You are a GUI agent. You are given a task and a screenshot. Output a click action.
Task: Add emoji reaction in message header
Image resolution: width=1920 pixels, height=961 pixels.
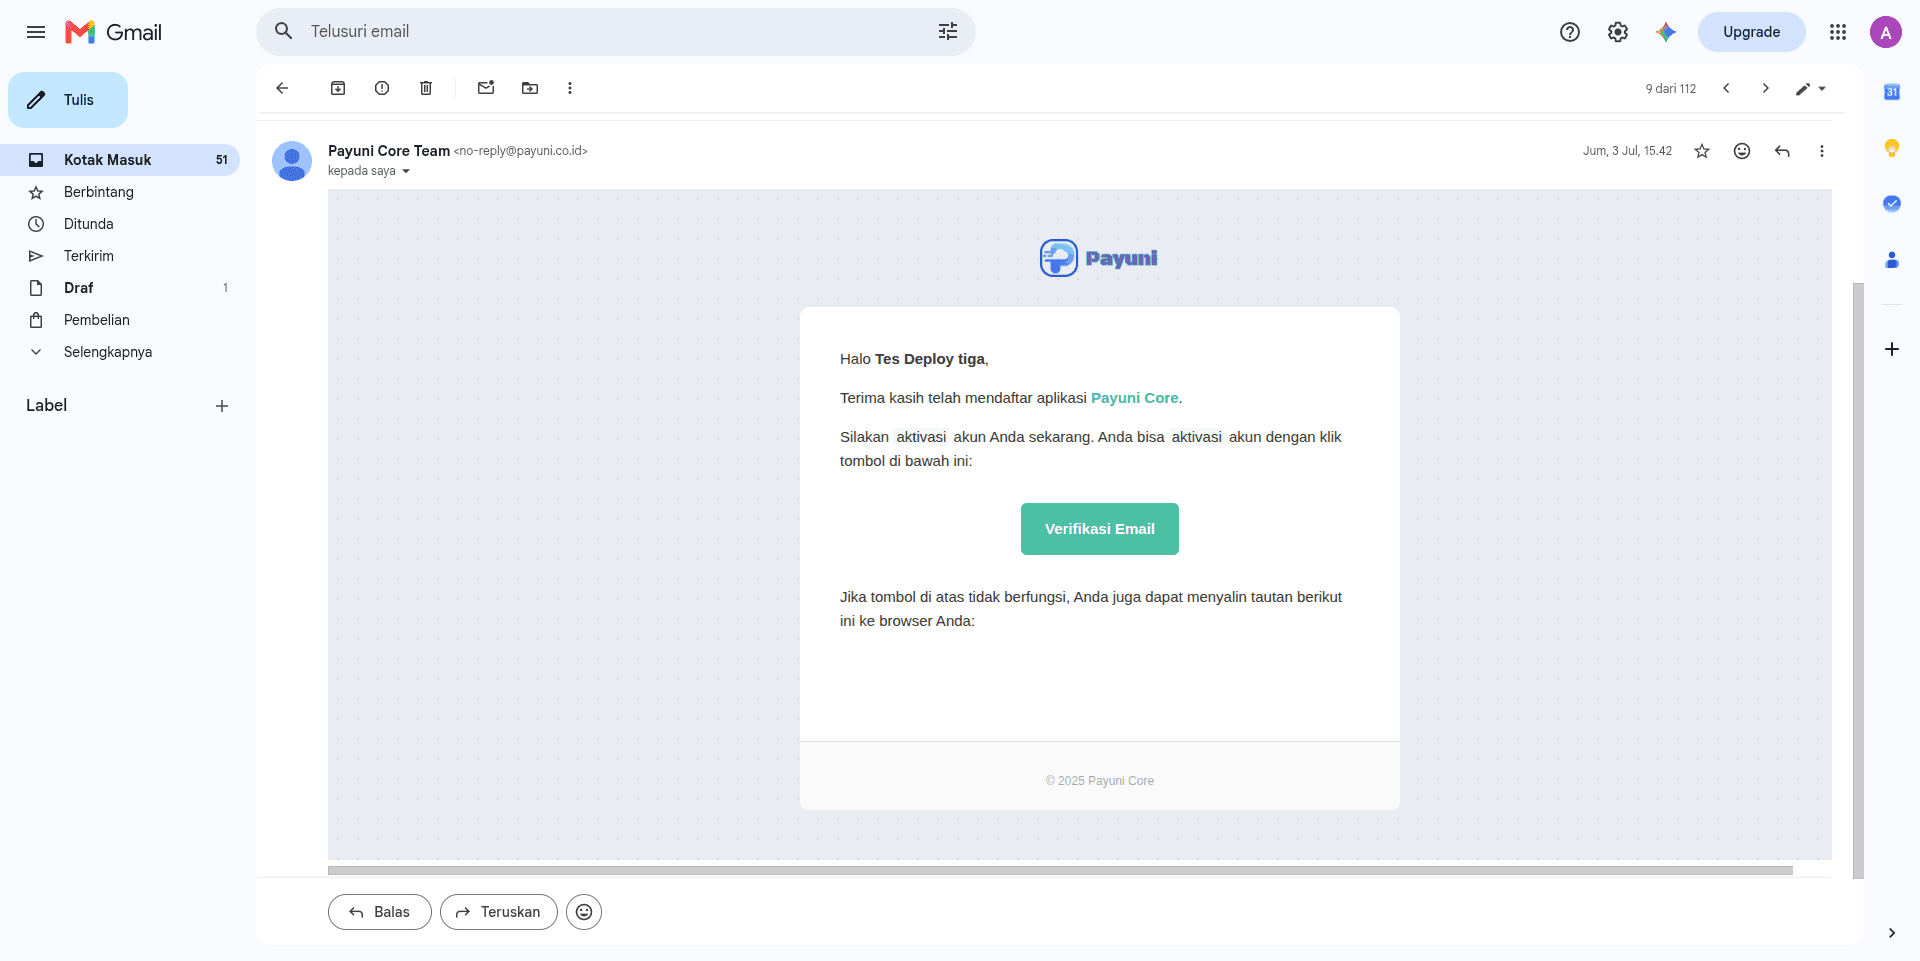[1742, 151]
